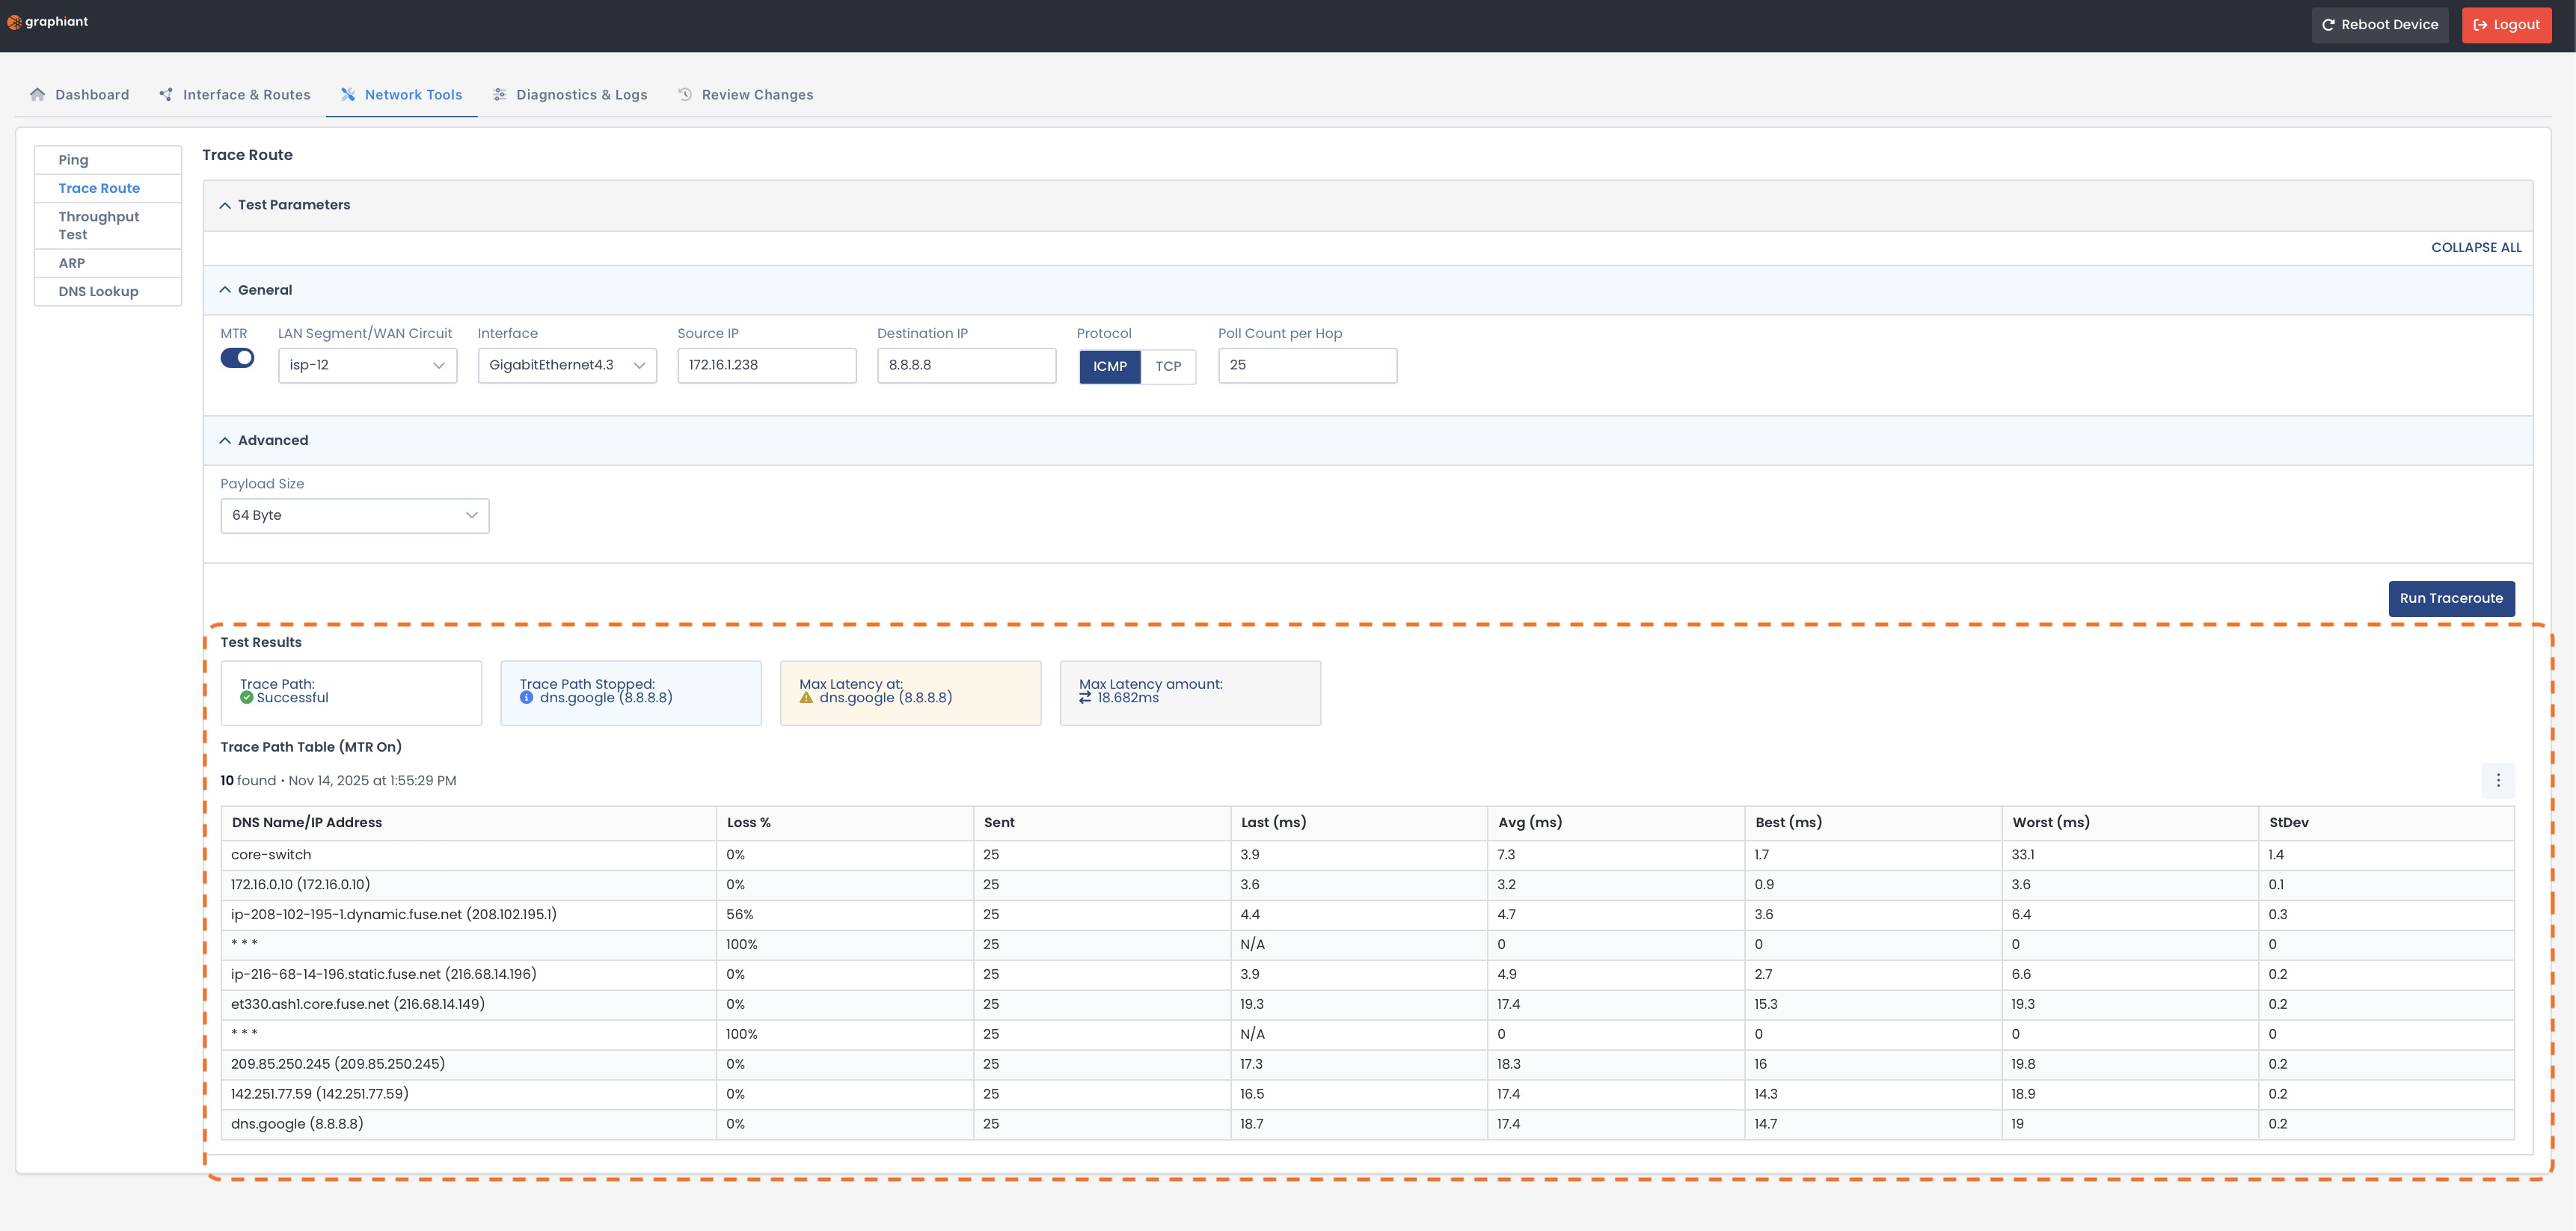Open the GigabitEthernet4.3 interface dropdown

click(567, 365)
